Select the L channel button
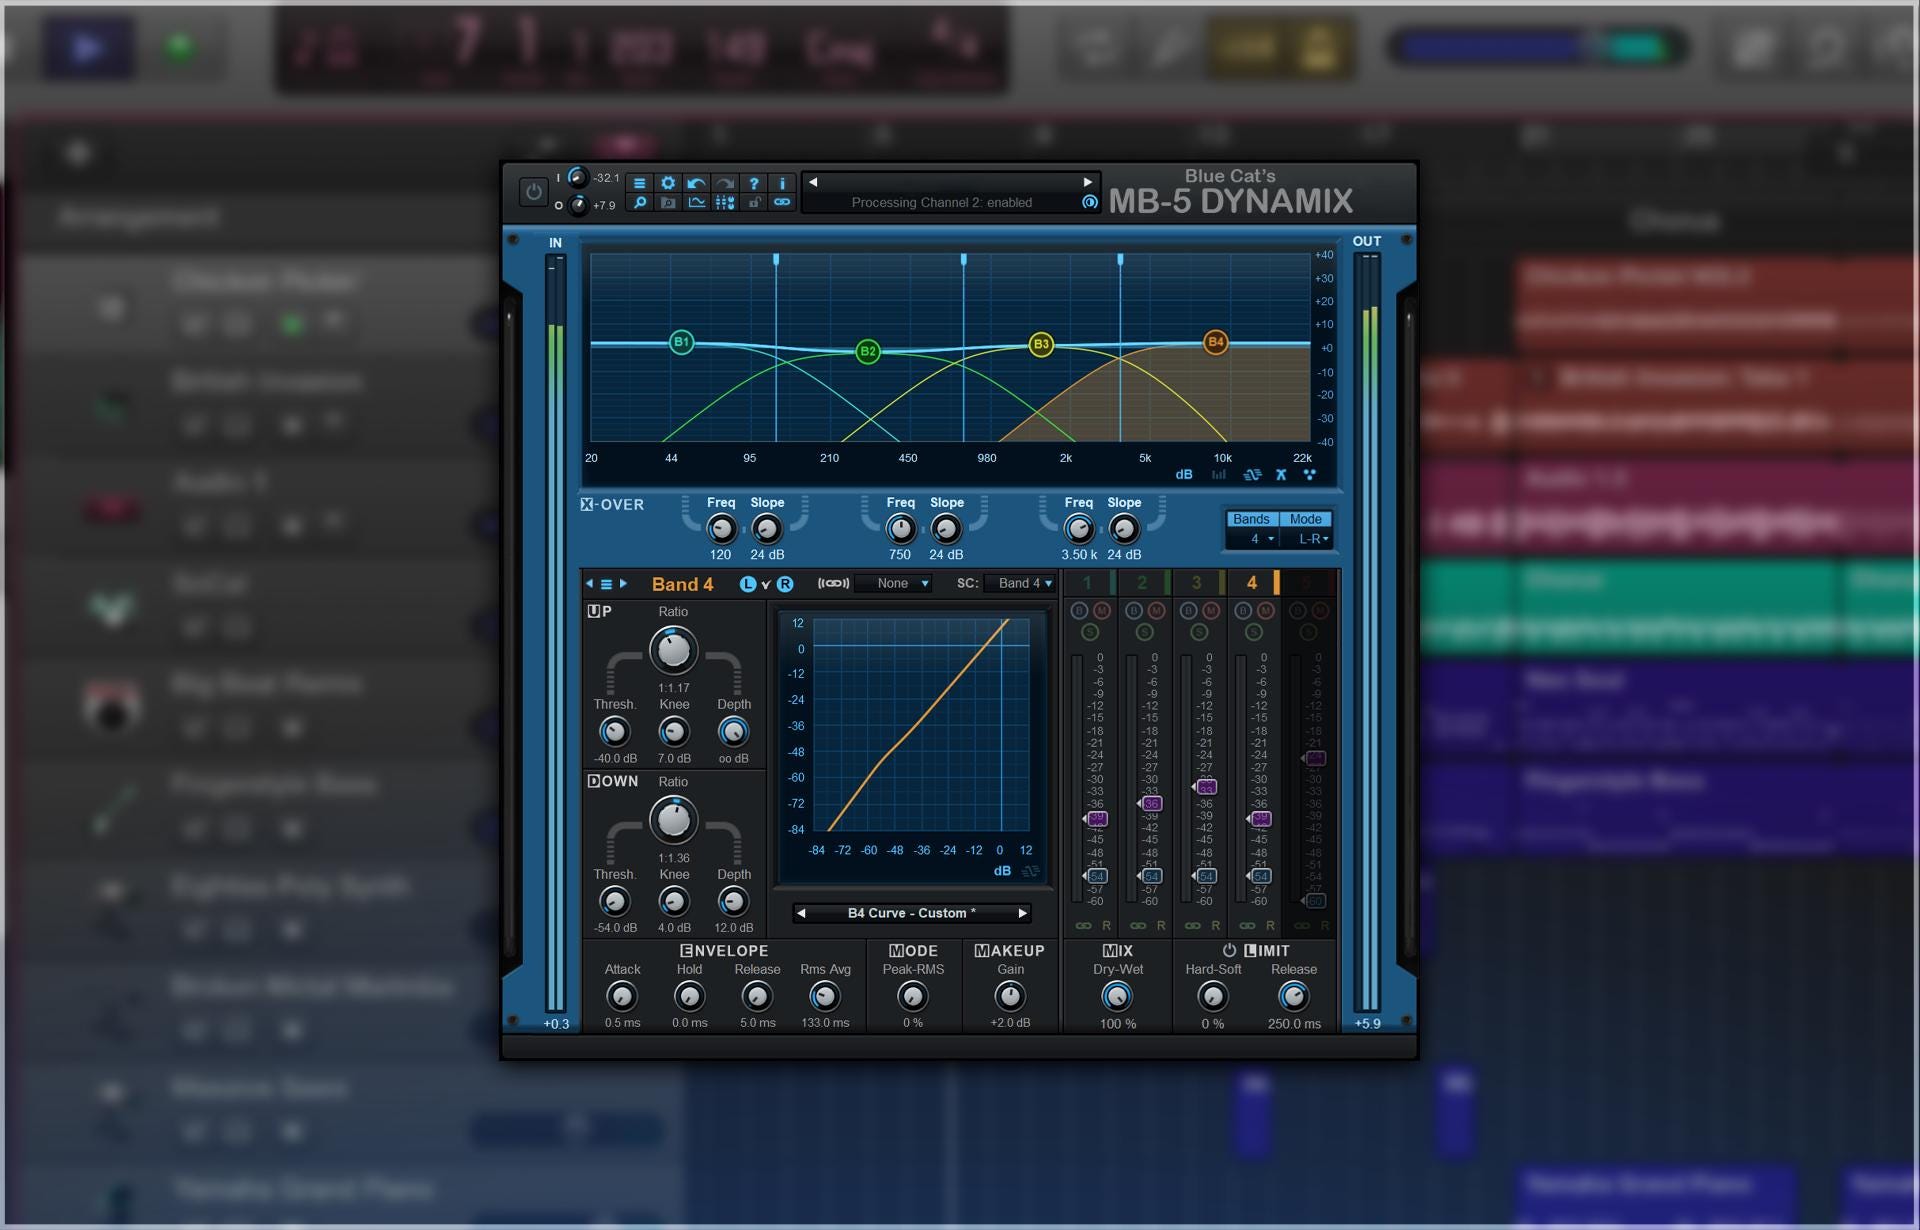 747,584
